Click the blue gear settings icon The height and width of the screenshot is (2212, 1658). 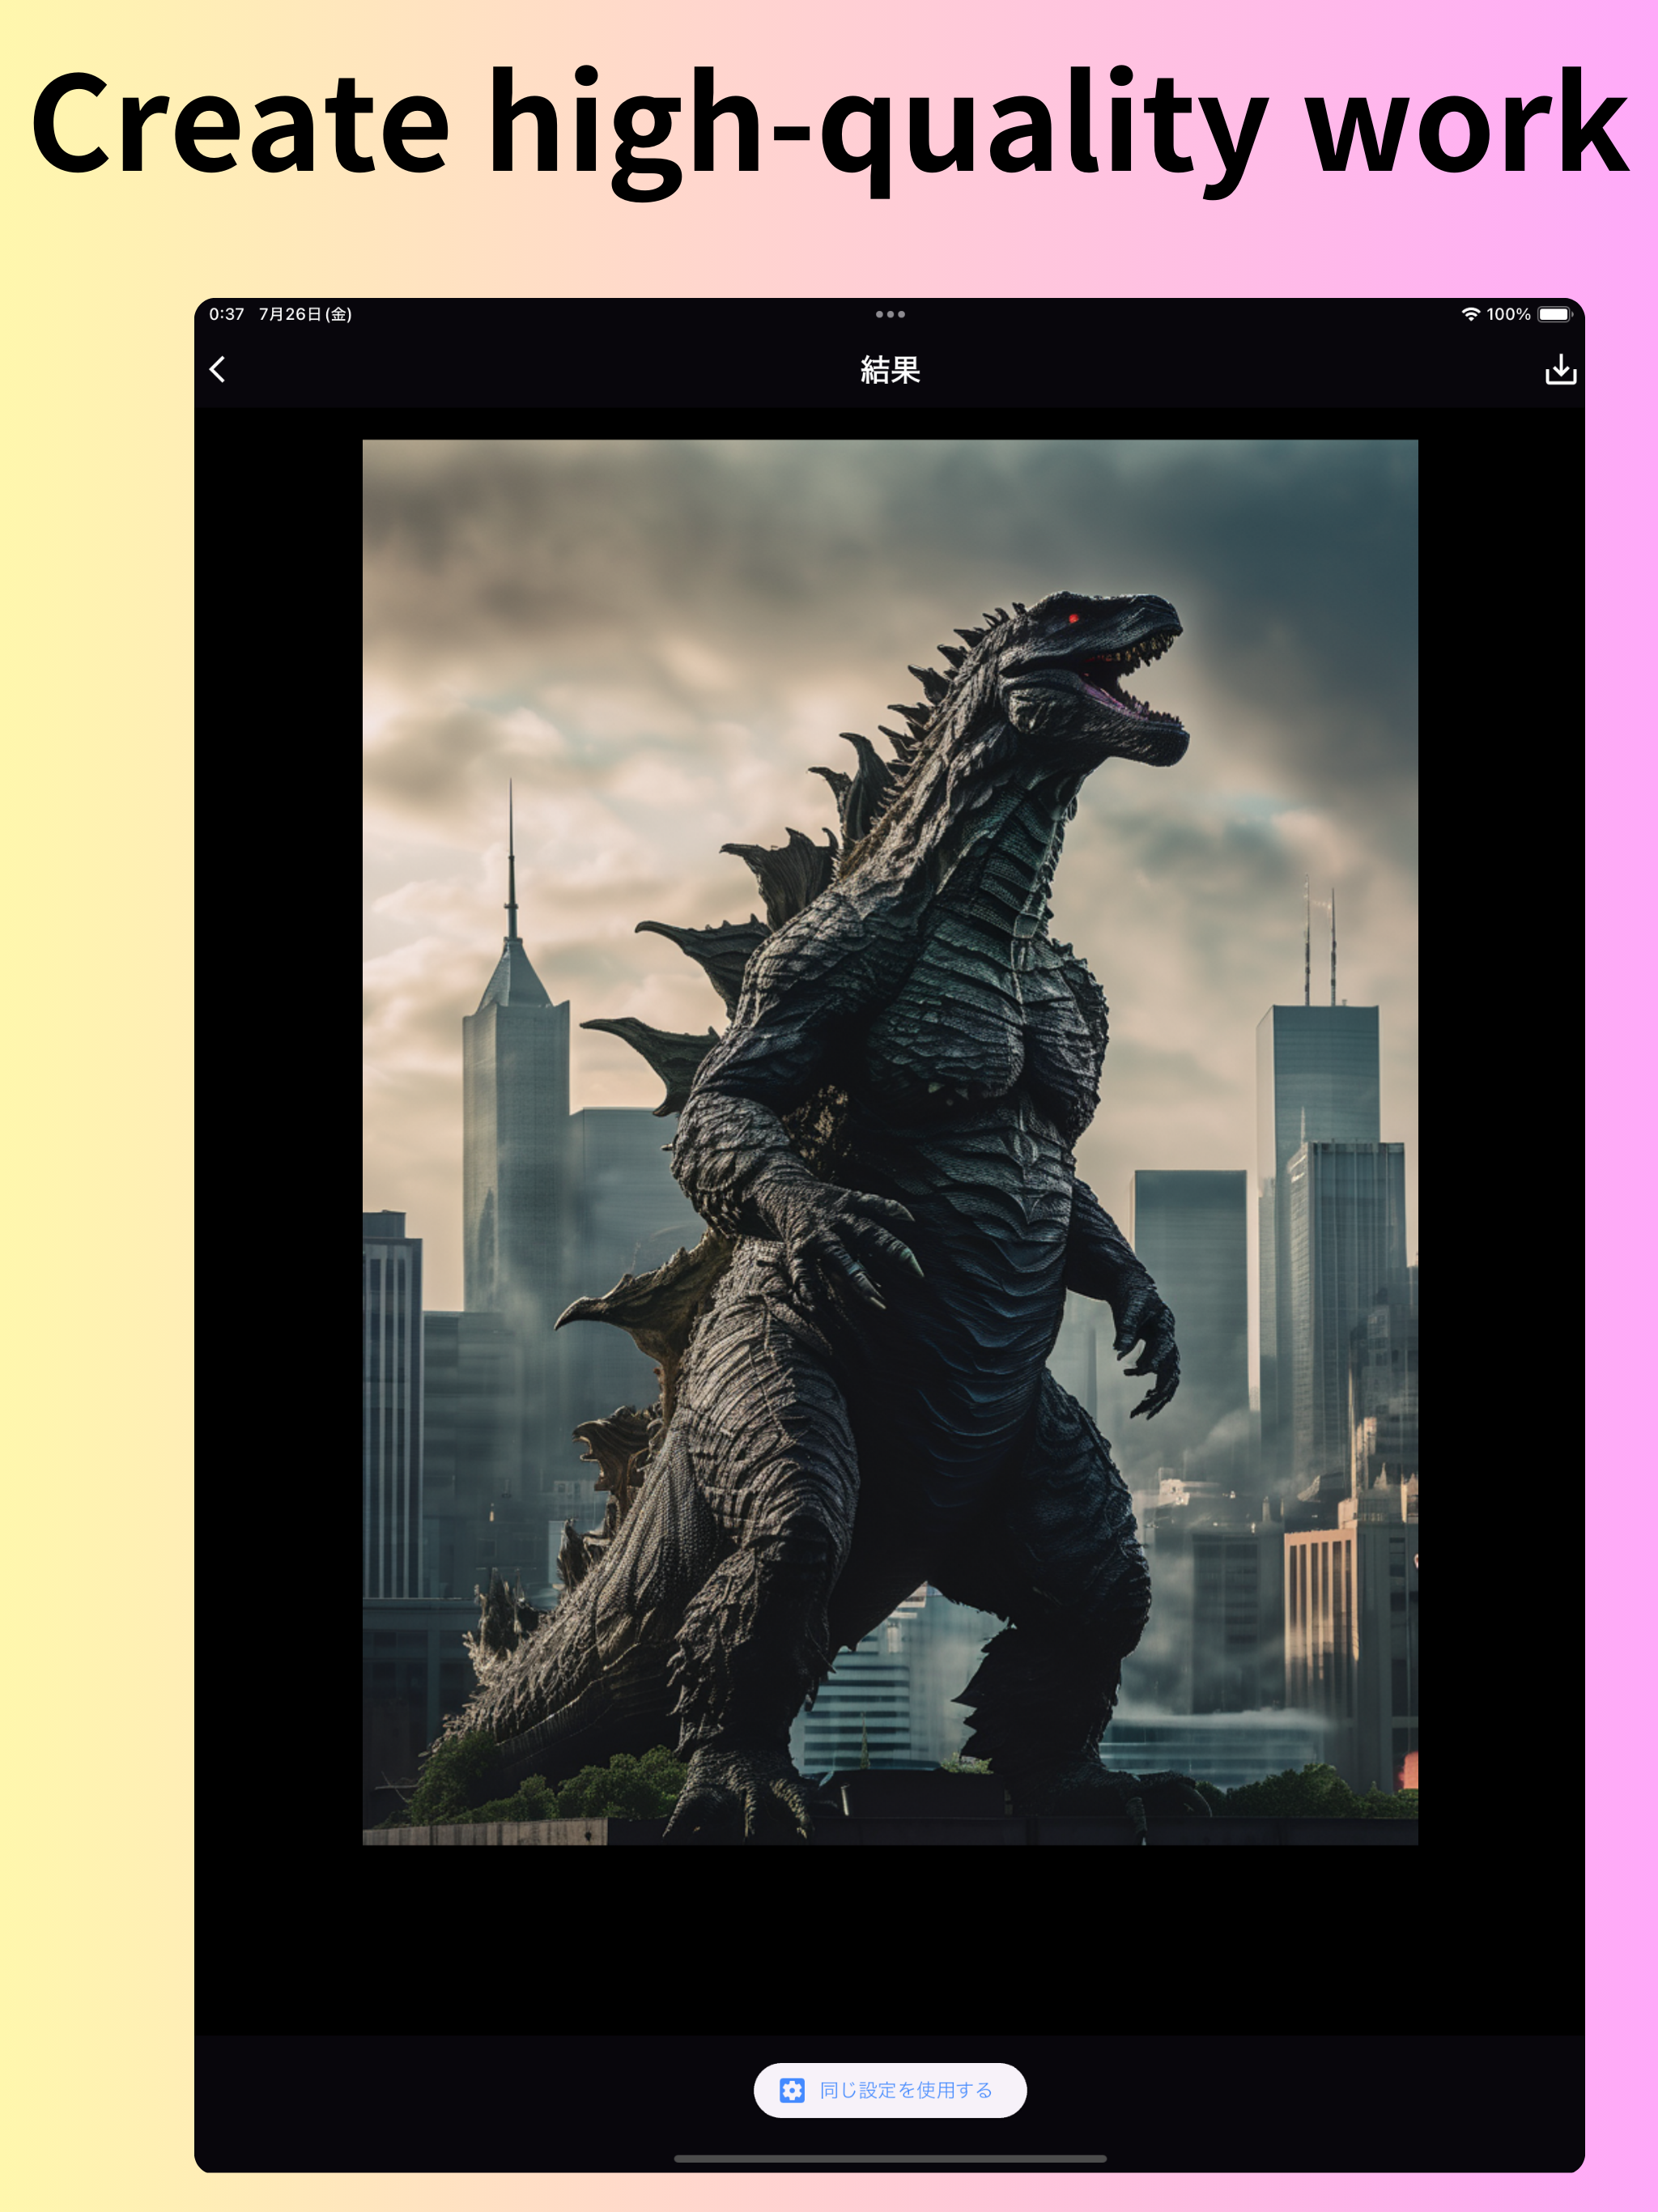click(x=792, y=2090)
